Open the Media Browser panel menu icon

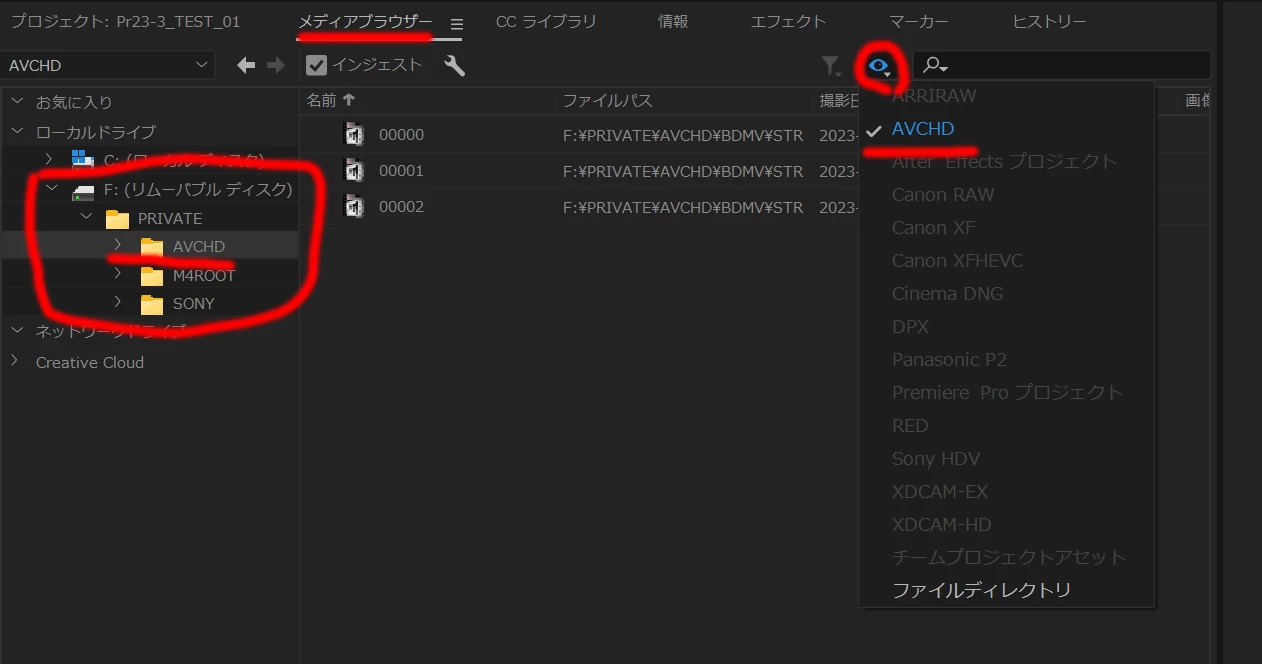[x=457, y=24]
